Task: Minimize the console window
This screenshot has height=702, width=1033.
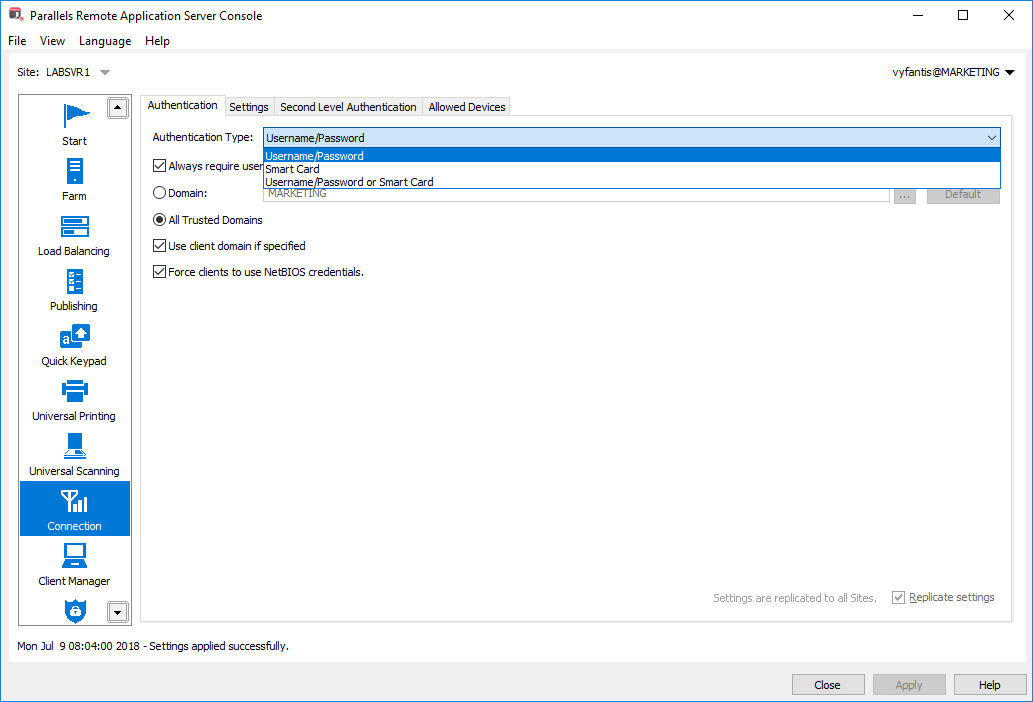Action: pyautogui.click(x=918, y=15)
